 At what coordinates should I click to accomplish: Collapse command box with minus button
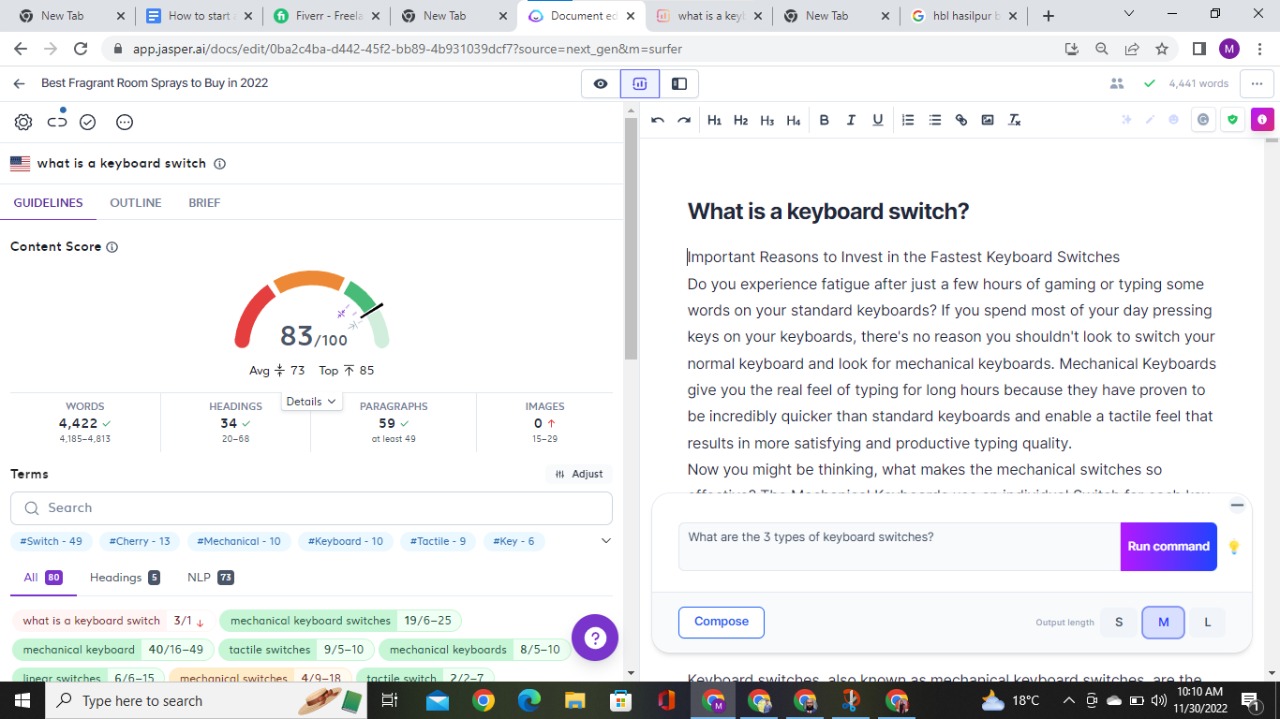[x=1237, y=505]
